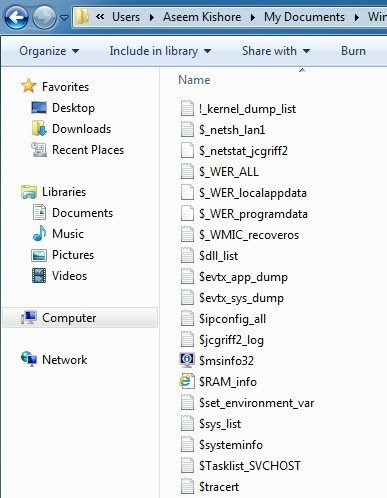The height and width of the screenshot is (498, 387).
Task: Click the $_WER_programdata blank file icon
Action: click(x=187, y=213)
